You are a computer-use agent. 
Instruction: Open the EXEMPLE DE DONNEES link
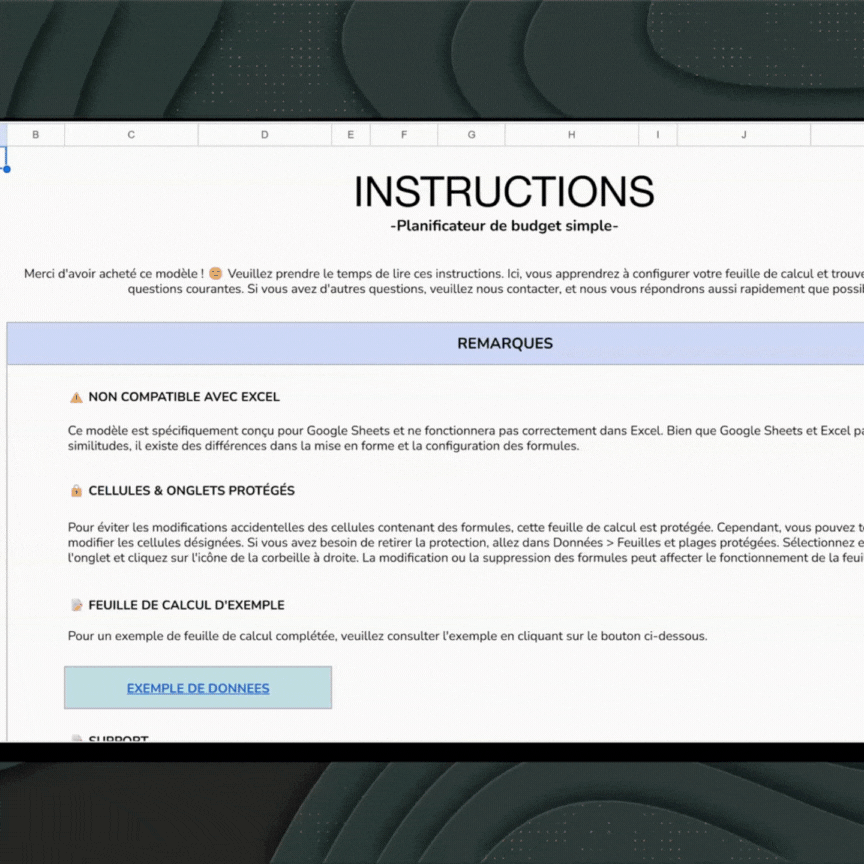198,688
